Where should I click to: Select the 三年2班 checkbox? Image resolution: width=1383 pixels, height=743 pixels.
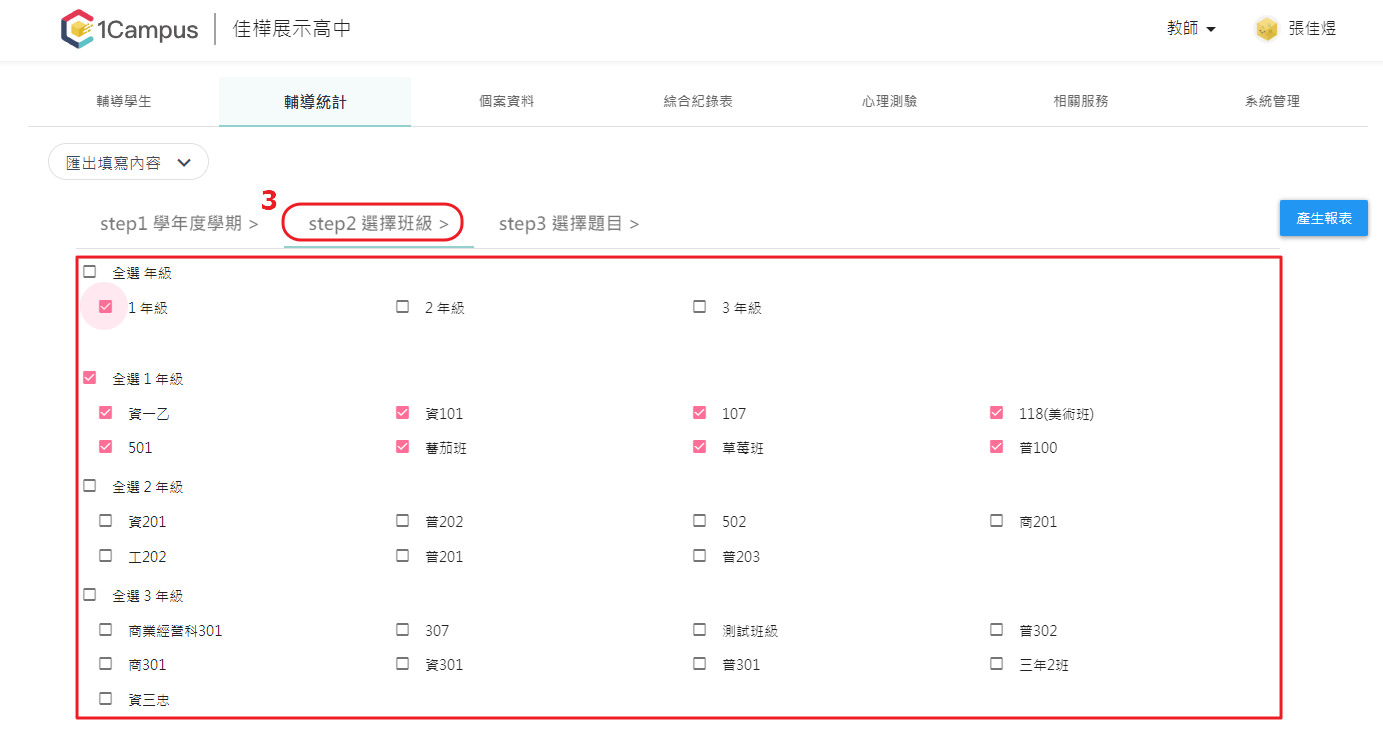tap(997, 664)
